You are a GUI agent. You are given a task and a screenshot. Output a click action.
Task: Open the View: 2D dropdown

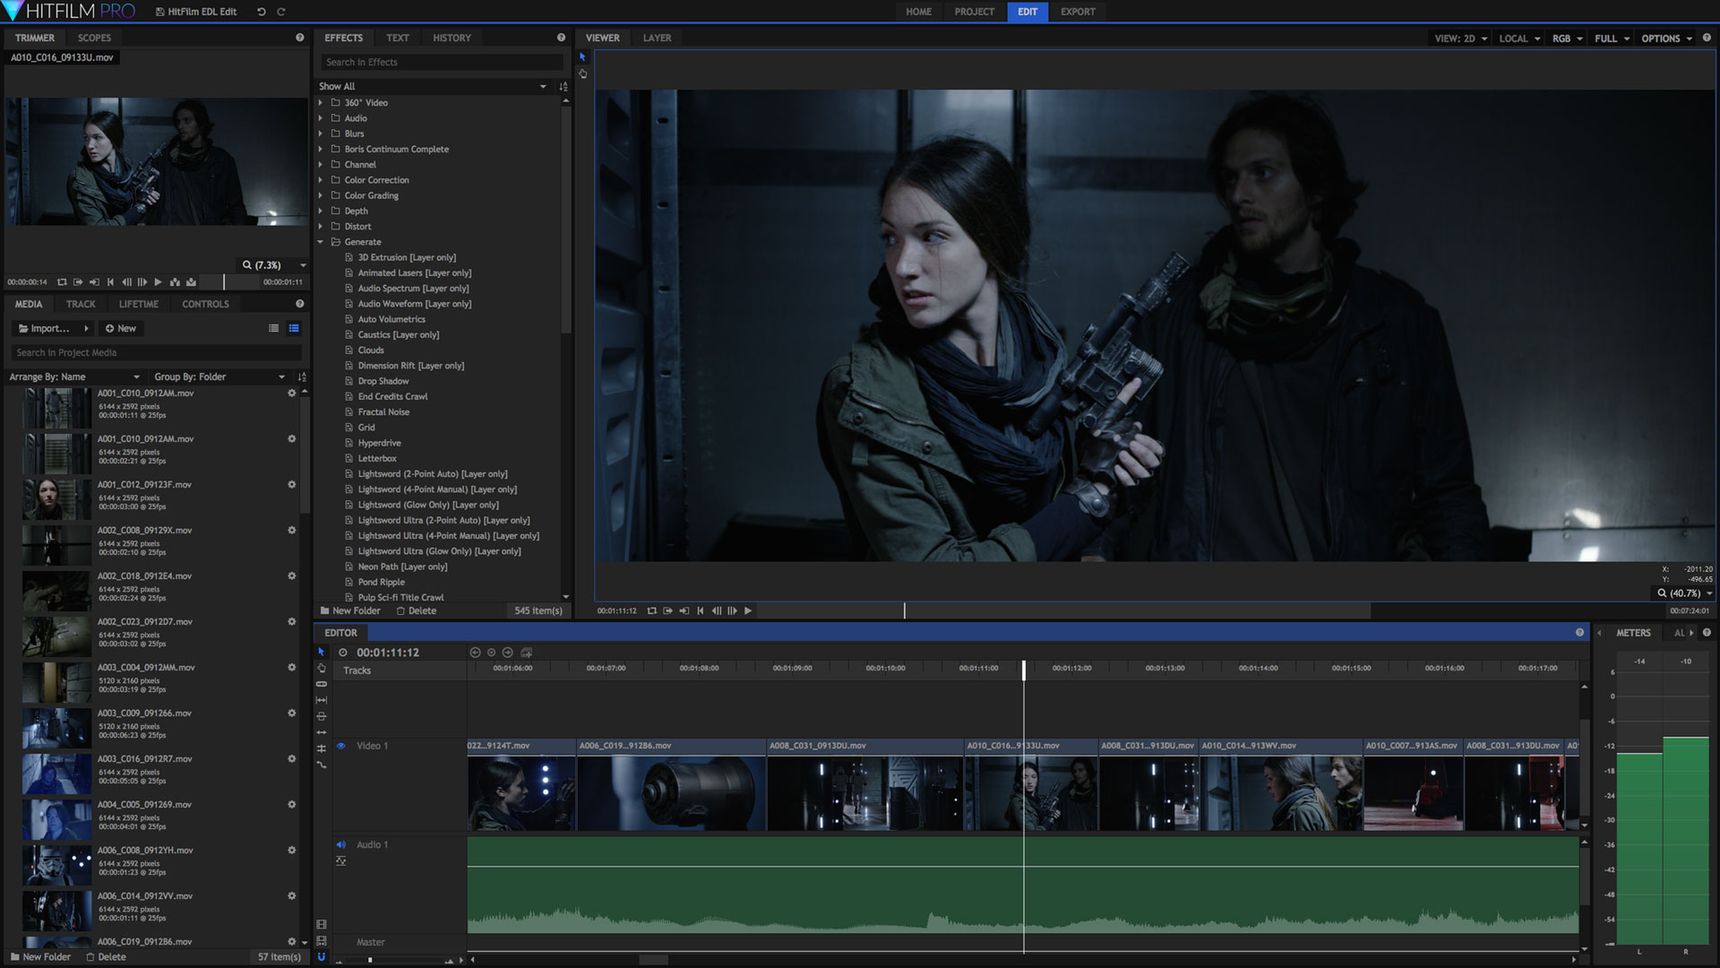[x=1461, y=38]
